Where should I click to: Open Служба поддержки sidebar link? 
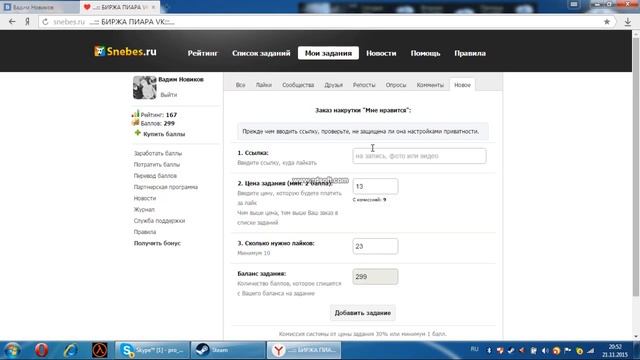tap(159, 220)
